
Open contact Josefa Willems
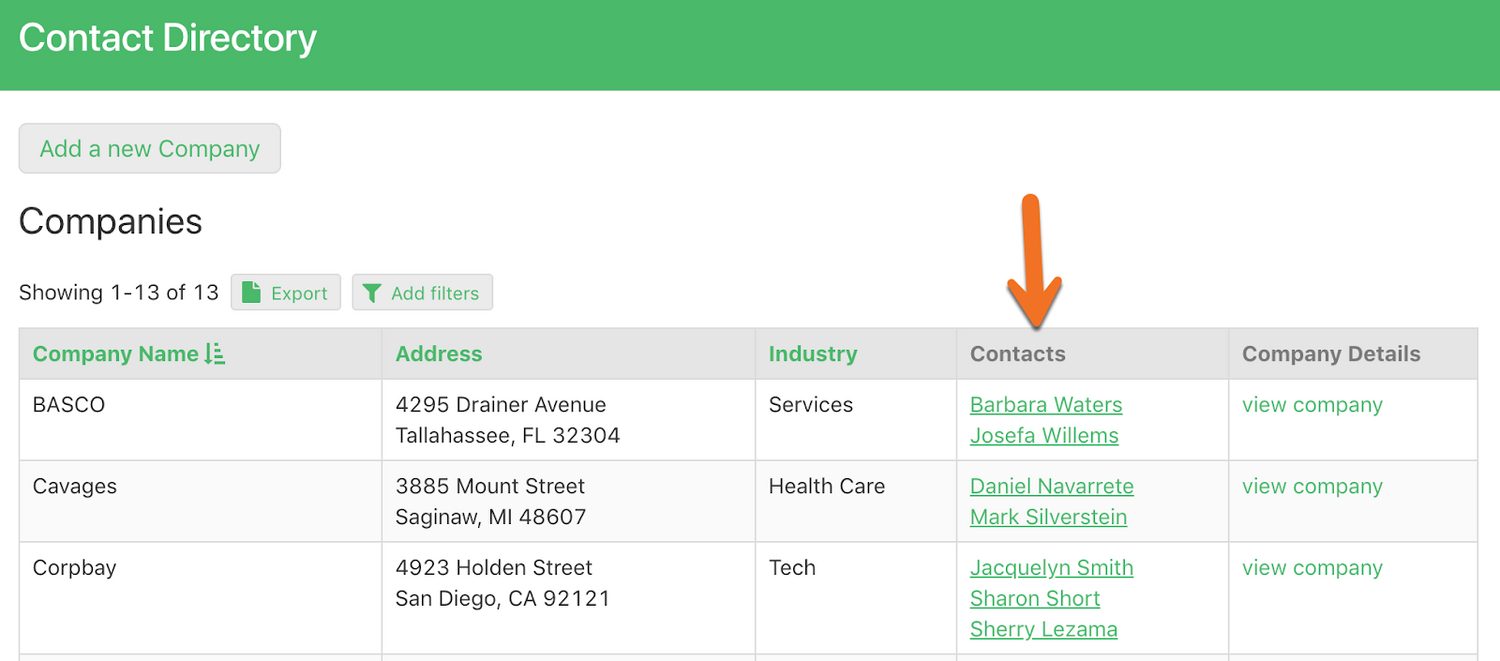[x=1044, y=436]
